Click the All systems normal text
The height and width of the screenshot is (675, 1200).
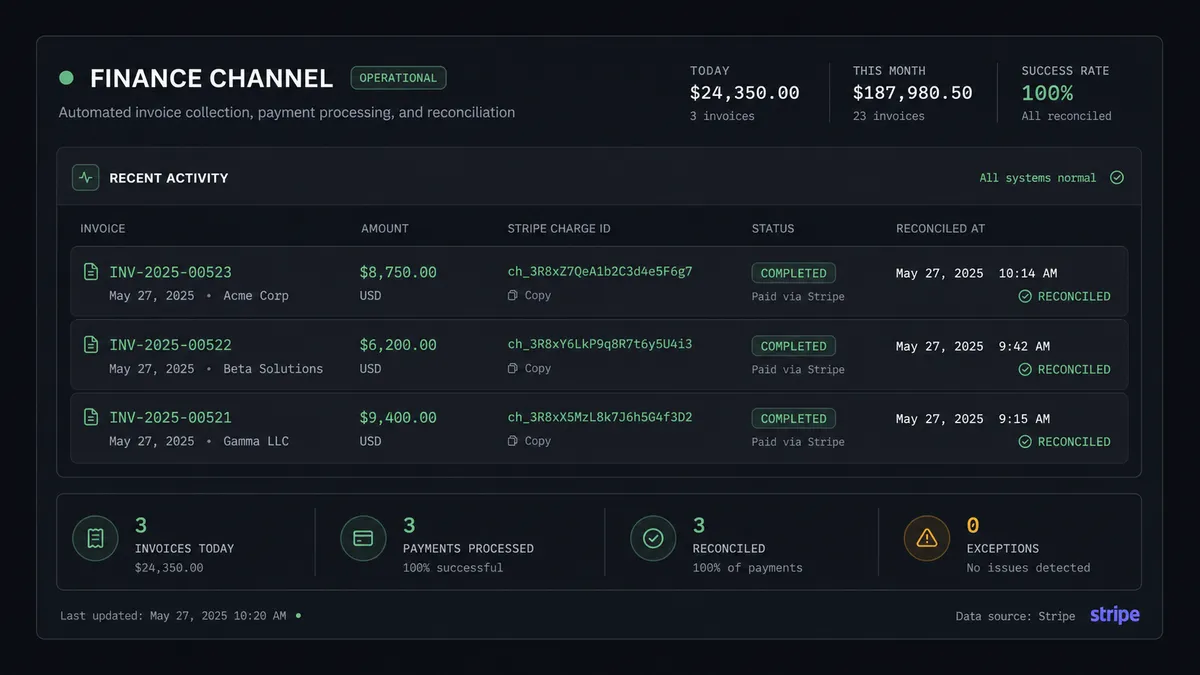tap(1038, 178)
